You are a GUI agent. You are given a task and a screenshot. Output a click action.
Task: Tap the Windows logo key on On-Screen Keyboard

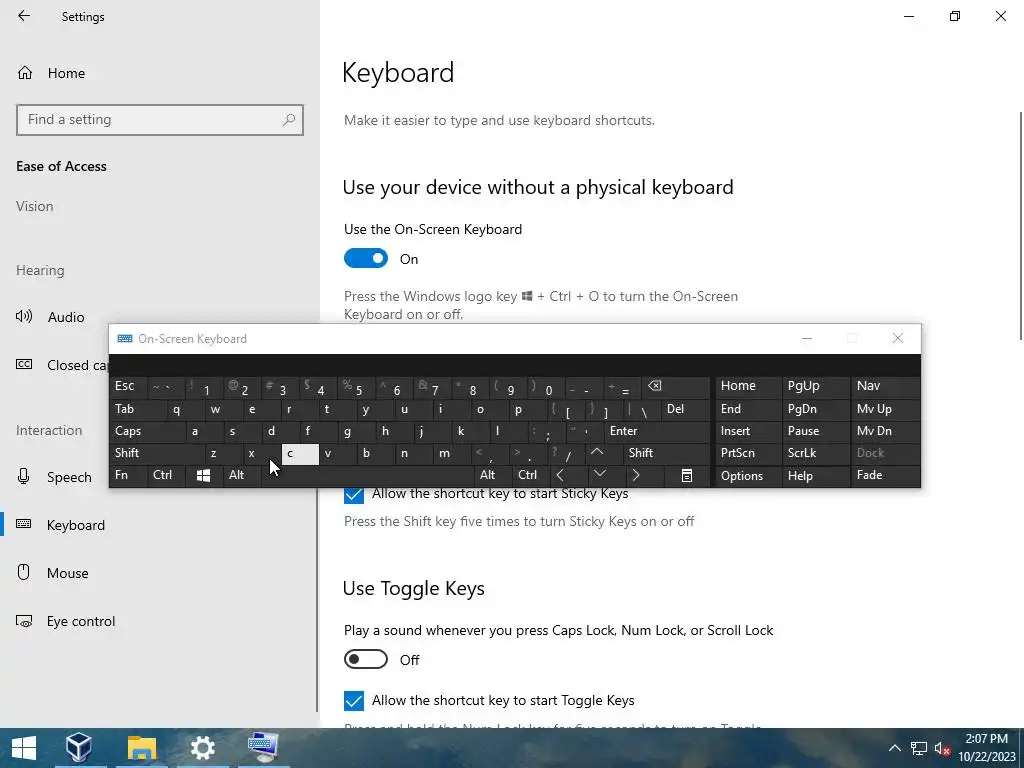click(x=204, y=475)
